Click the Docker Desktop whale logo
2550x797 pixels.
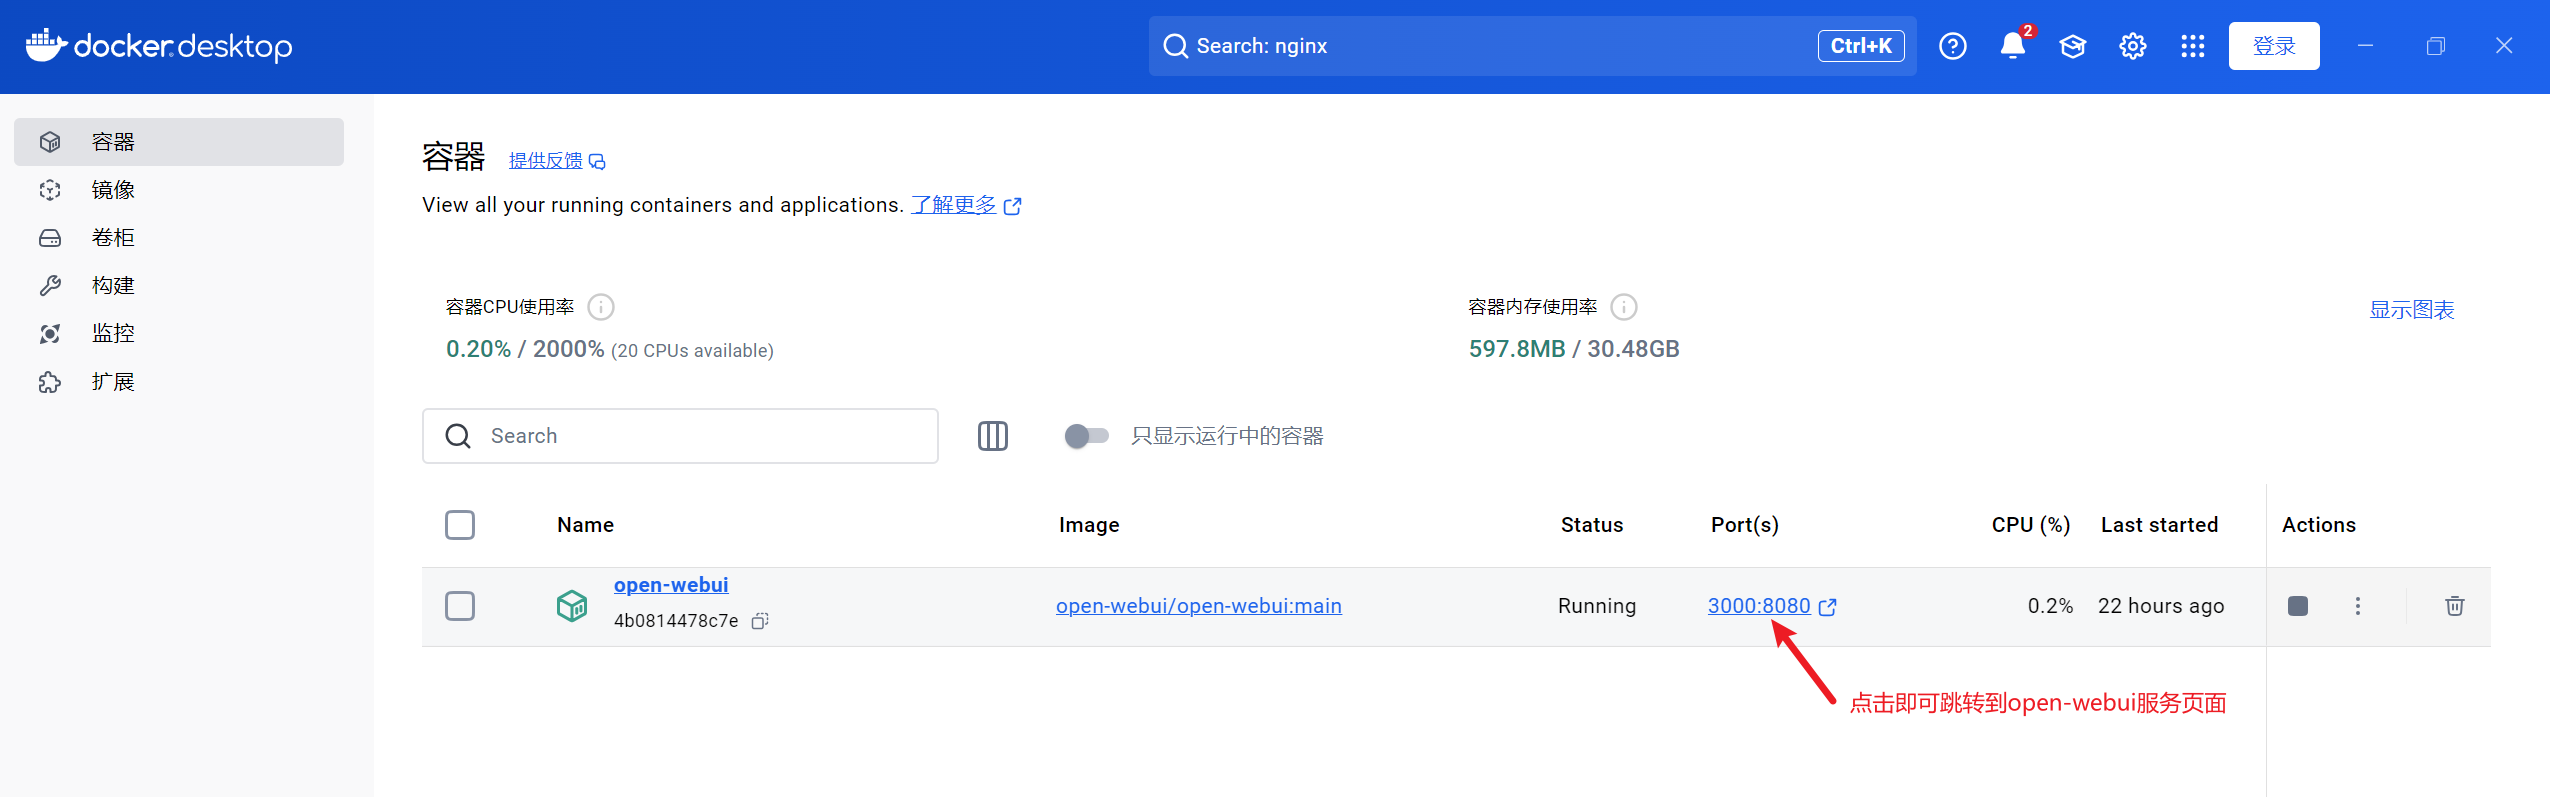[x=46, y=45]
